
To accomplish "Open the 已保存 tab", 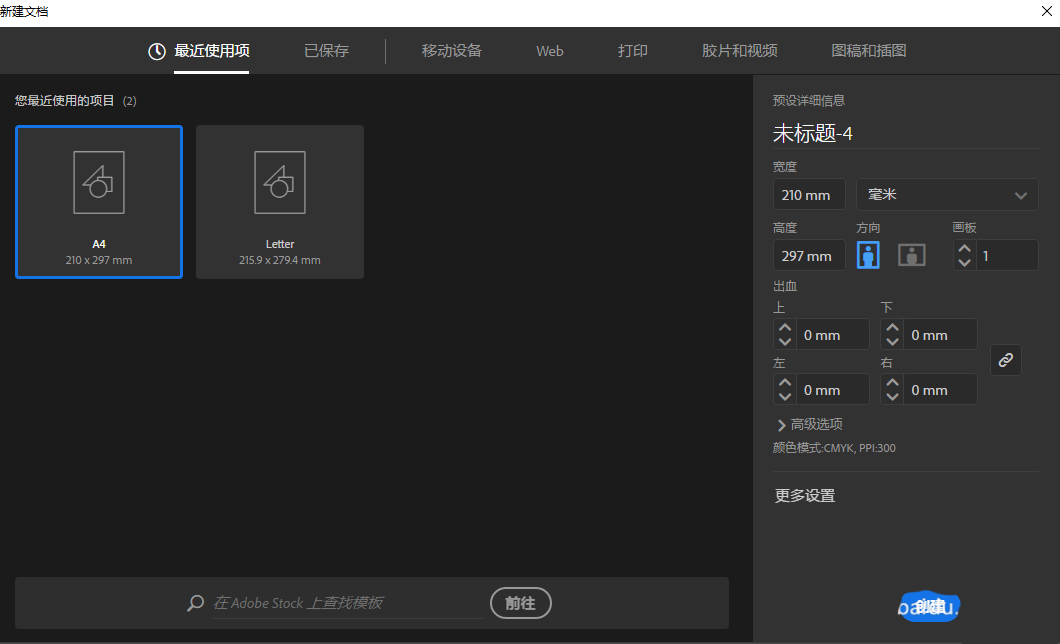I will (327, 51).
